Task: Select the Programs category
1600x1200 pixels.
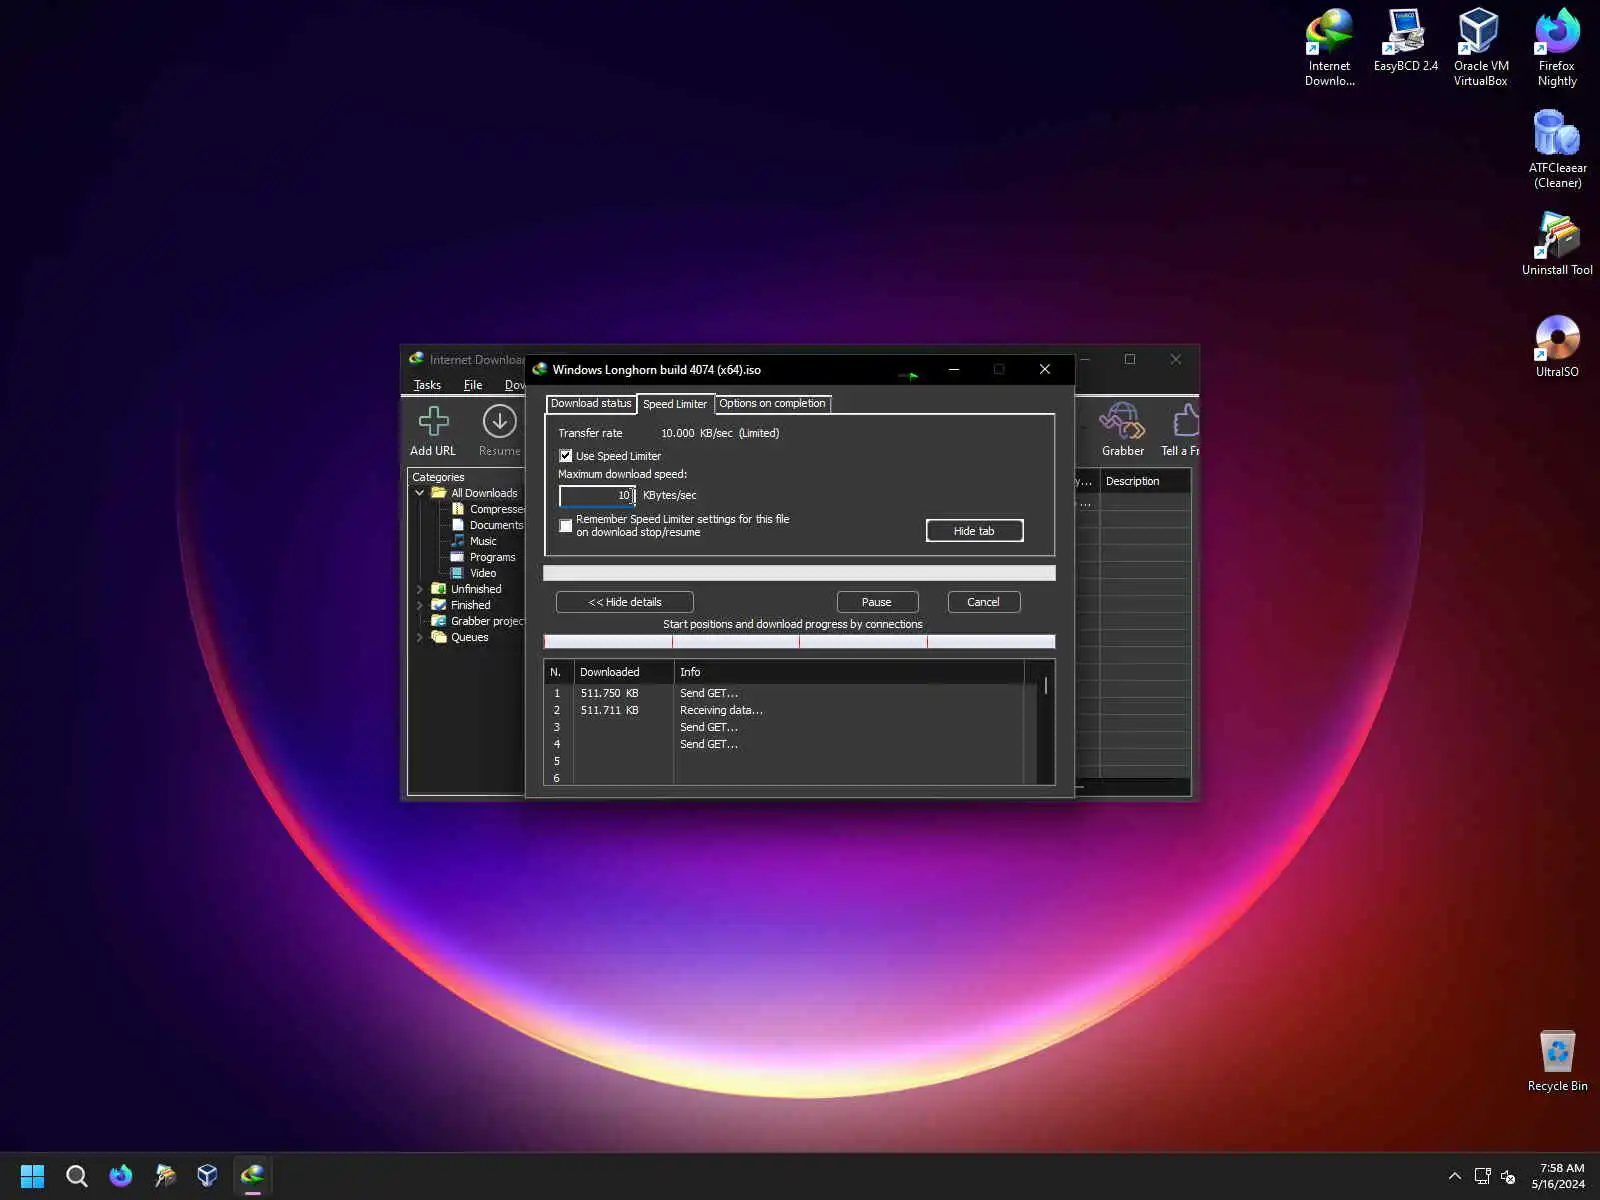Action: [x=483, y=557]
